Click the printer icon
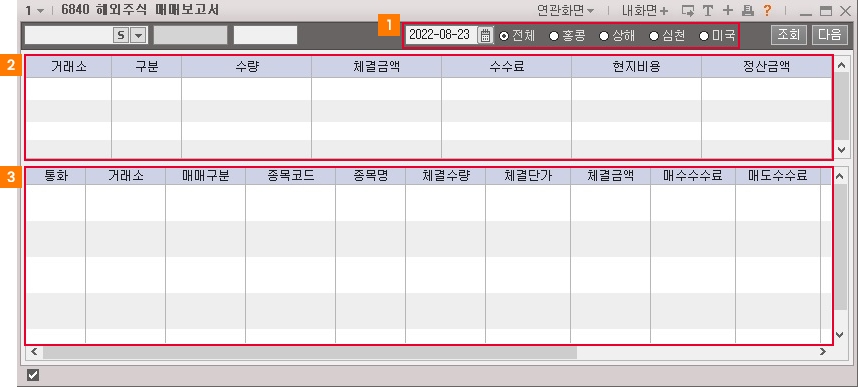 click(x=747, y=10)
